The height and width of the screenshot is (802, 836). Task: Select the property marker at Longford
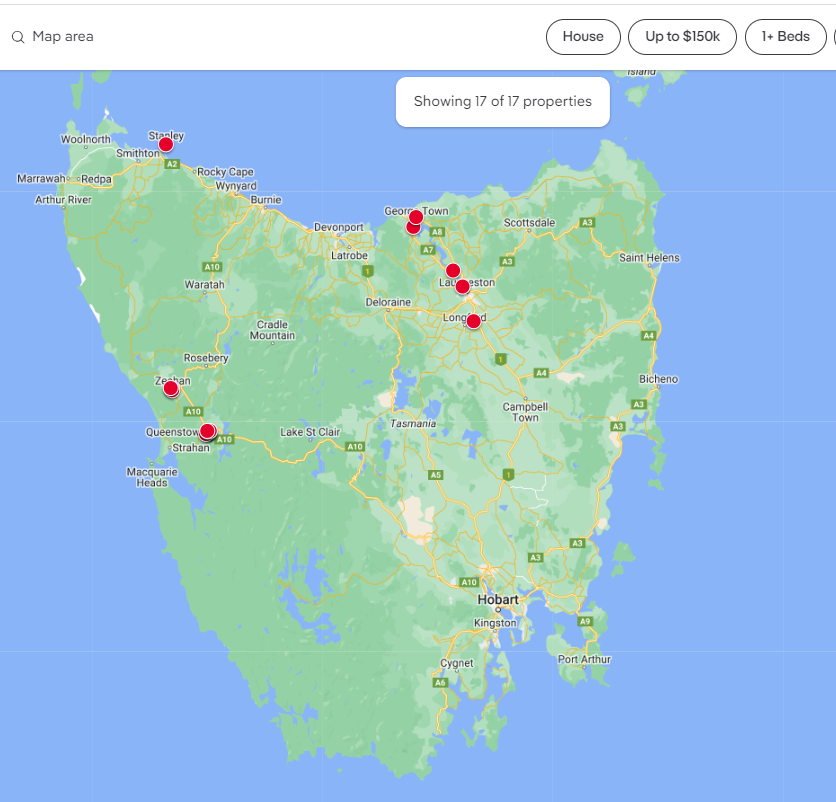[x=474, y=321]
